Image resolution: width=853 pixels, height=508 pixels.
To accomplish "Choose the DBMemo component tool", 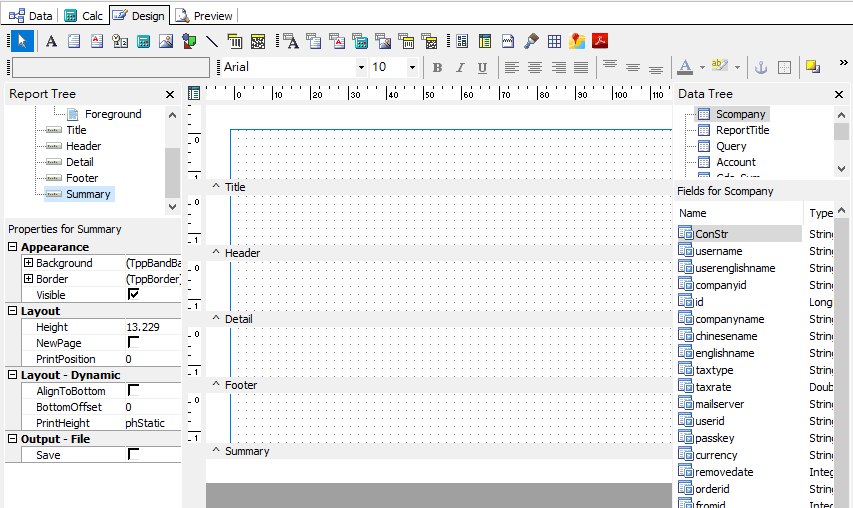I will coord(314,41).
